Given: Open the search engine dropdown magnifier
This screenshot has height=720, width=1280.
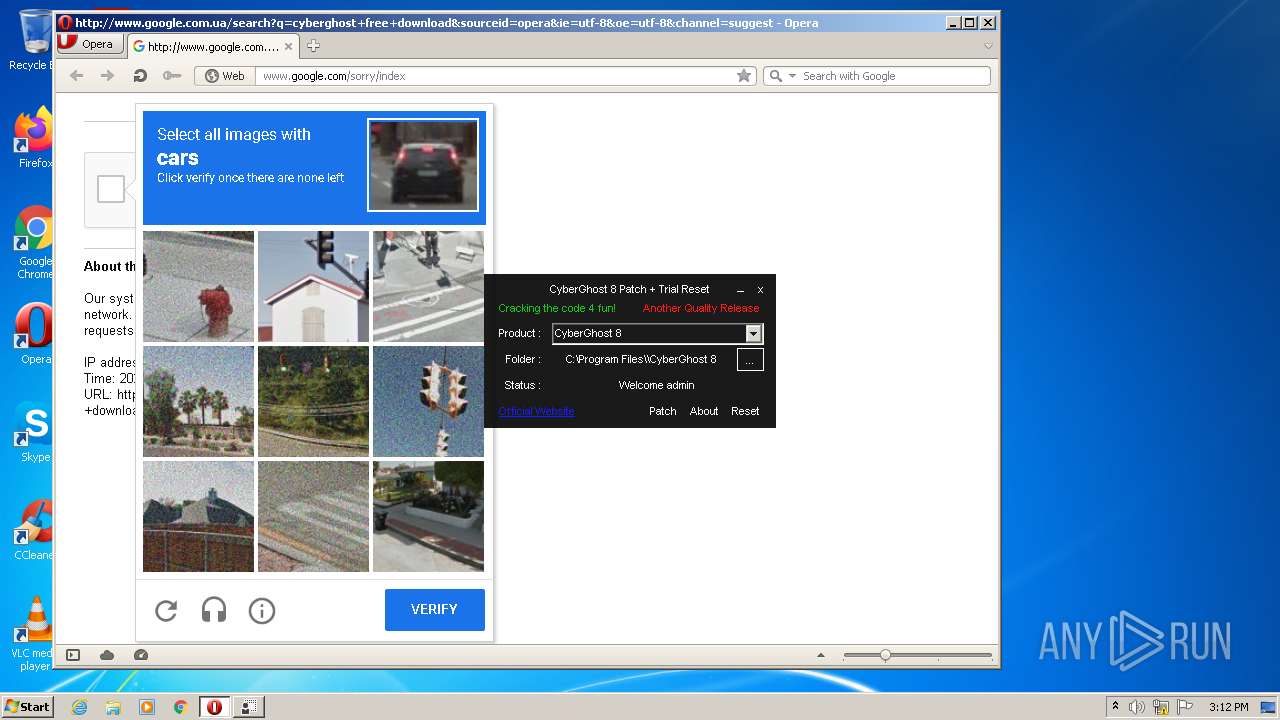Looking at the screenshot, I should coord(781,76).
